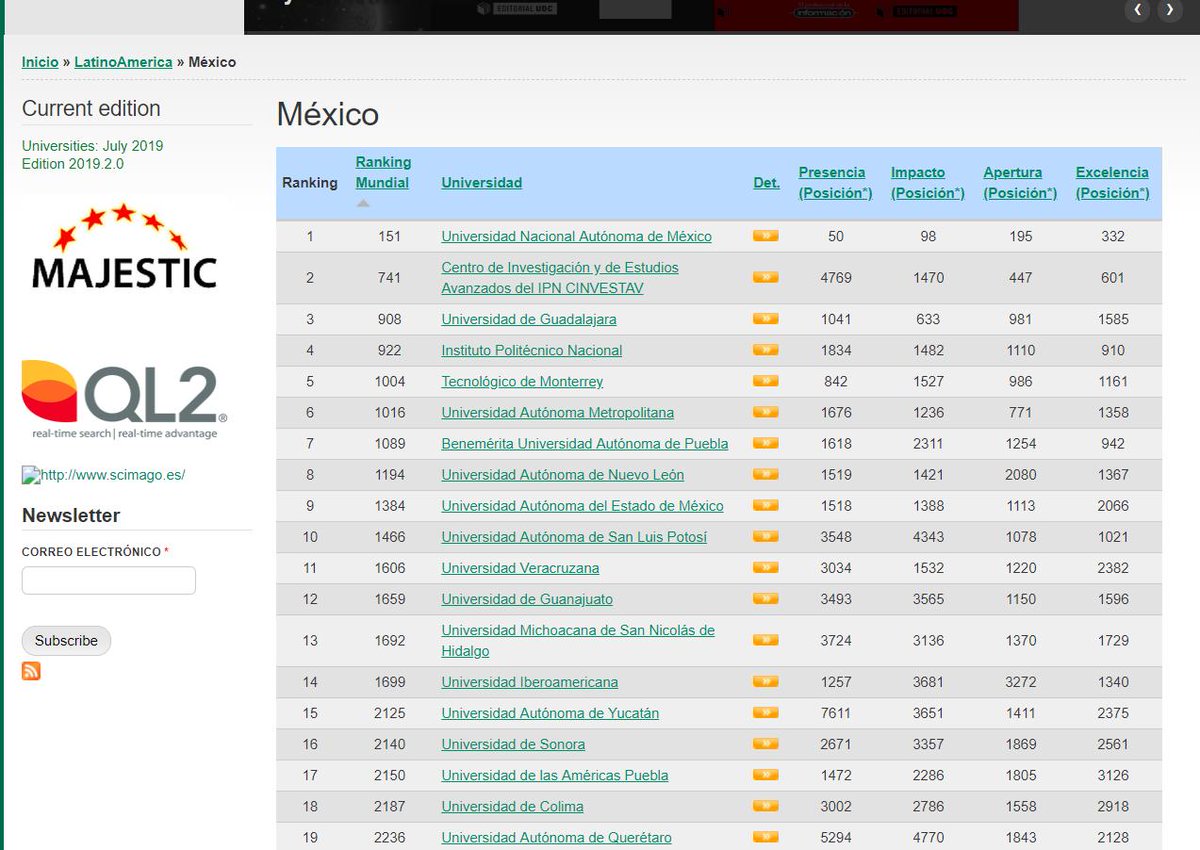Open Universidad de las Américas Puebla link
The width and height of the screenshot is (1200, 850).
(555, 775)
